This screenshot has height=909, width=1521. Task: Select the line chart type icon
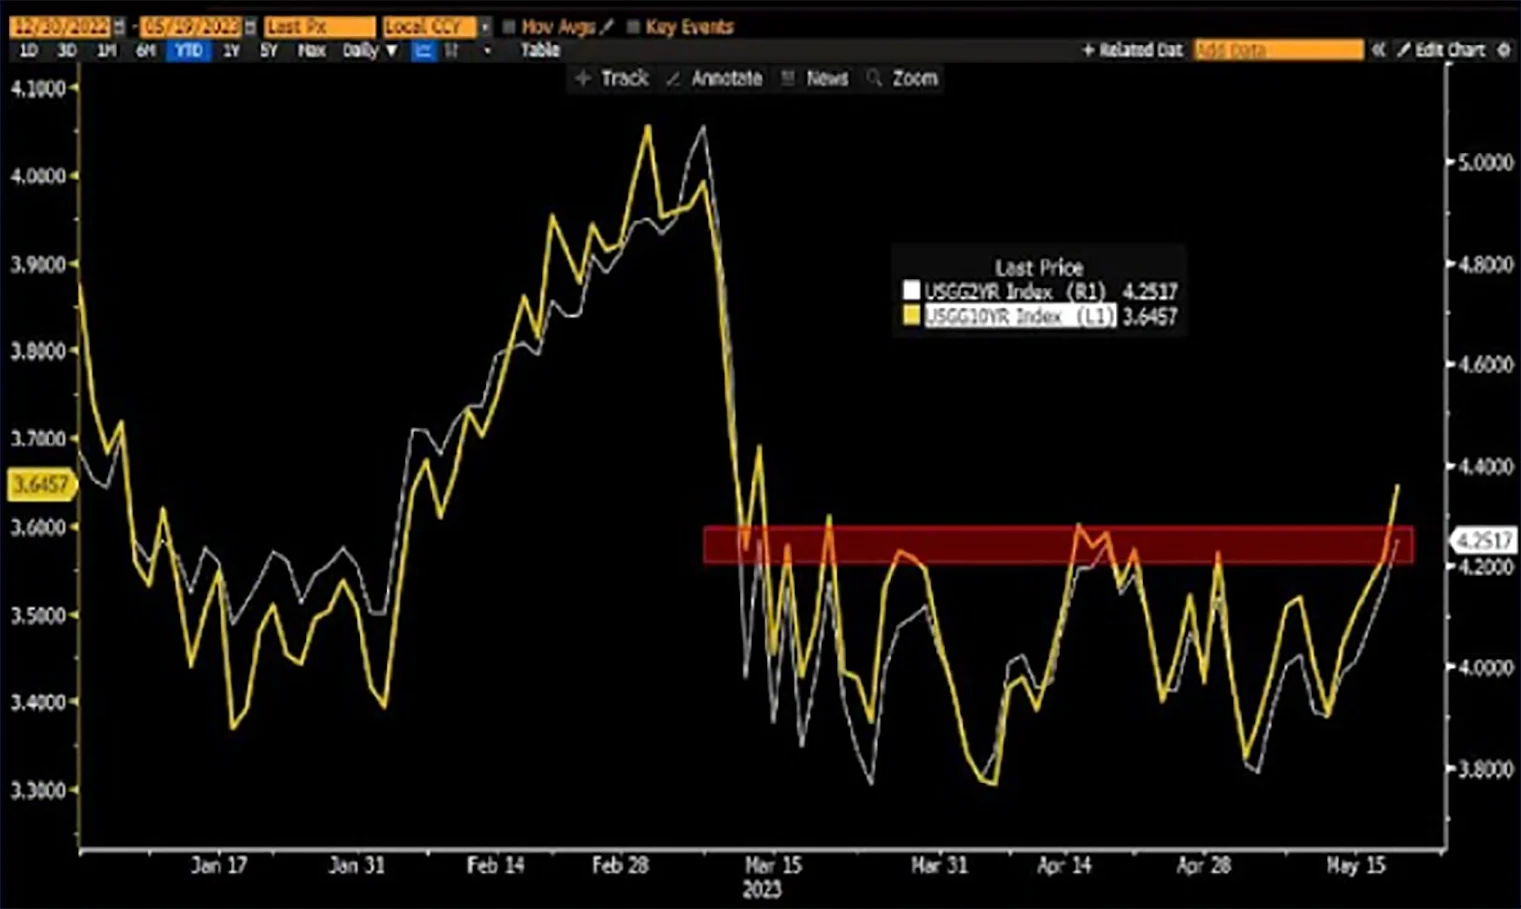click(424, 50)
